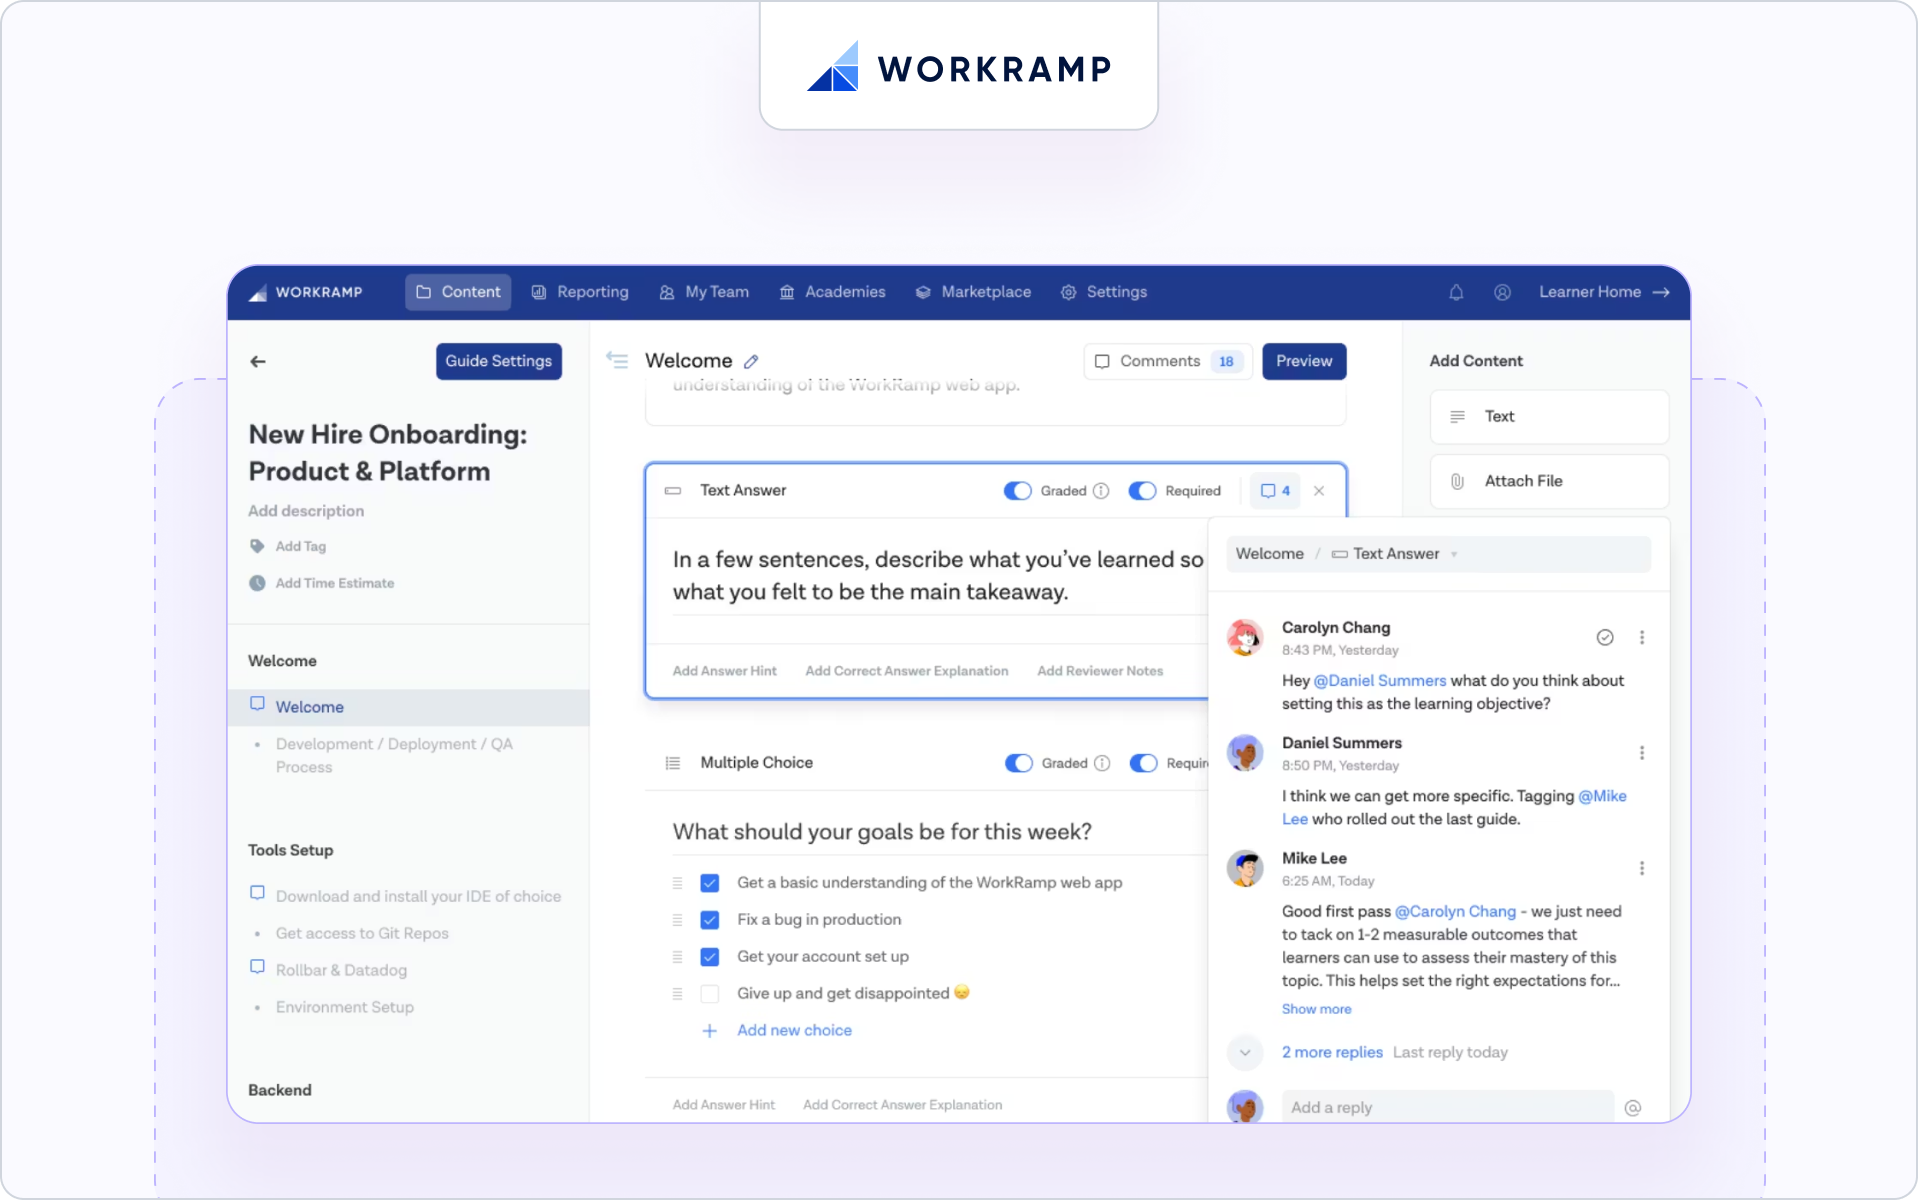This screenshot has height=1200, width=1918.
Task: Uncheck 'Get your account set up' choice
Action: (x=710, y=957)
